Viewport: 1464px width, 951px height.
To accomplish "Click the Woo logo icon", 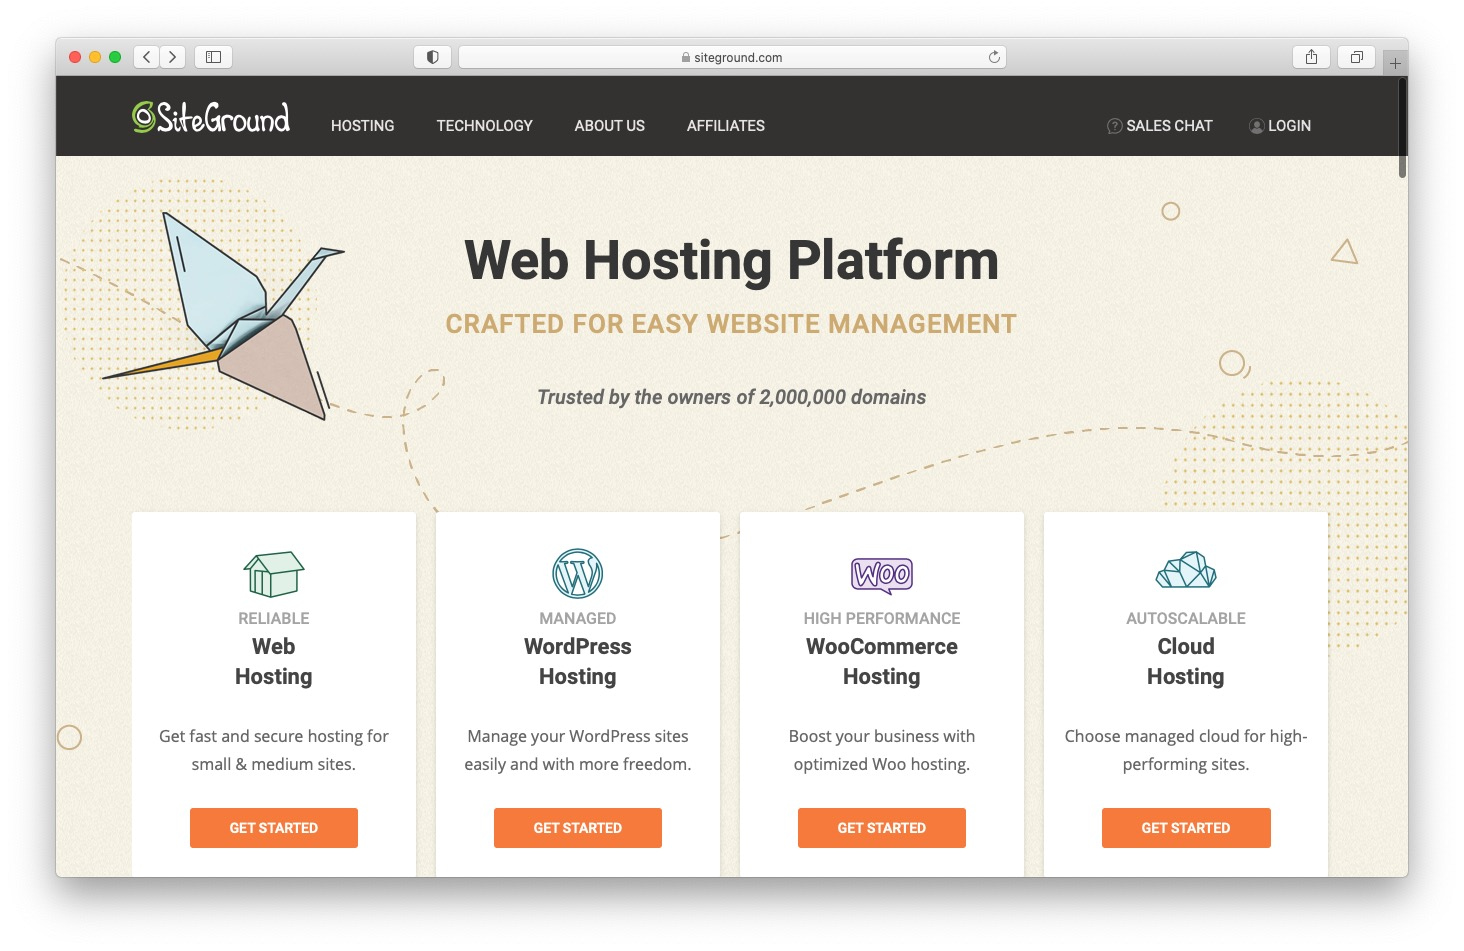I will tap(882, 575).
